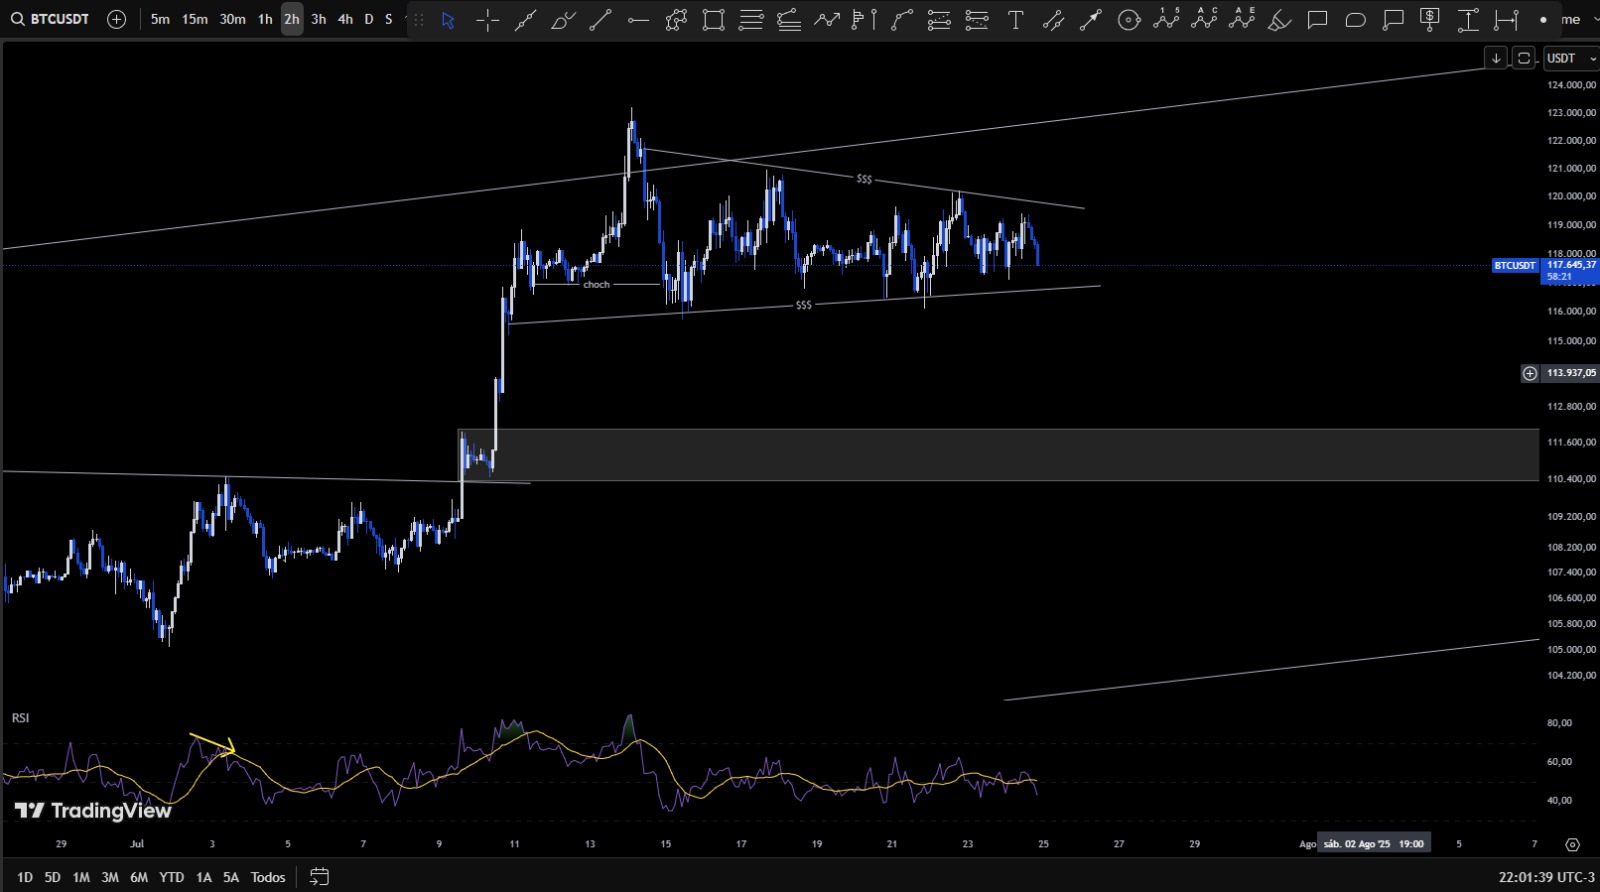1600x892 pixels.
Task: Click the BTCUSDT symbol search
Action: pos(50,19)
